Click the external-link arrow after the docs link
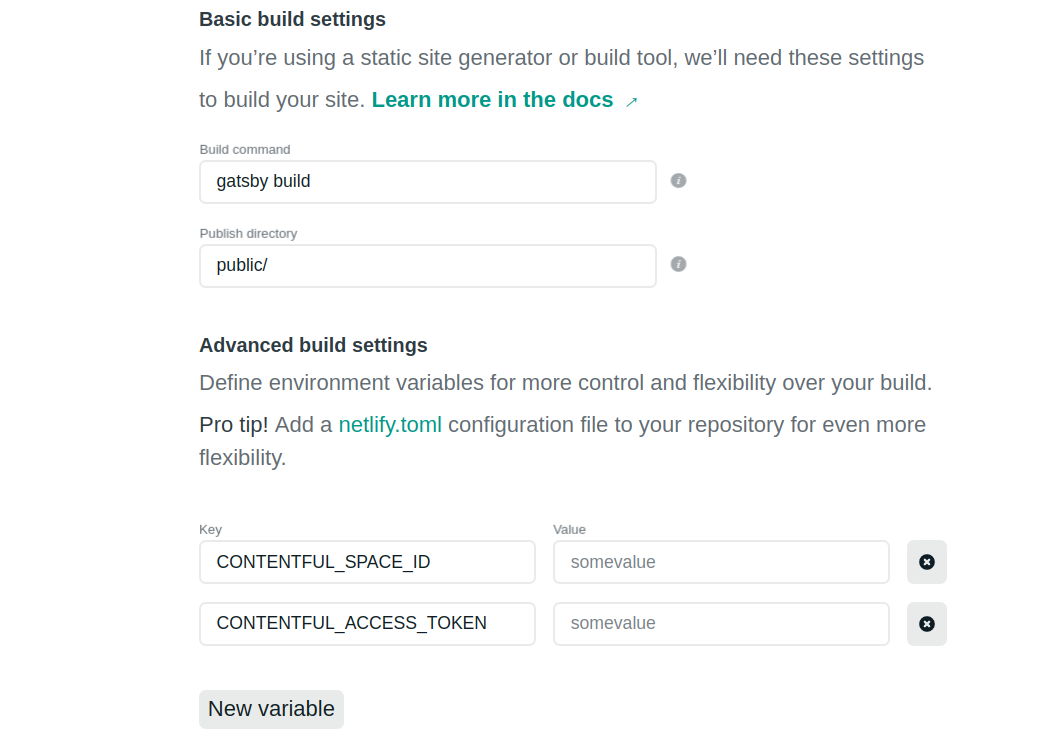This screenshot has height=749, width=1046. point(631,101)
